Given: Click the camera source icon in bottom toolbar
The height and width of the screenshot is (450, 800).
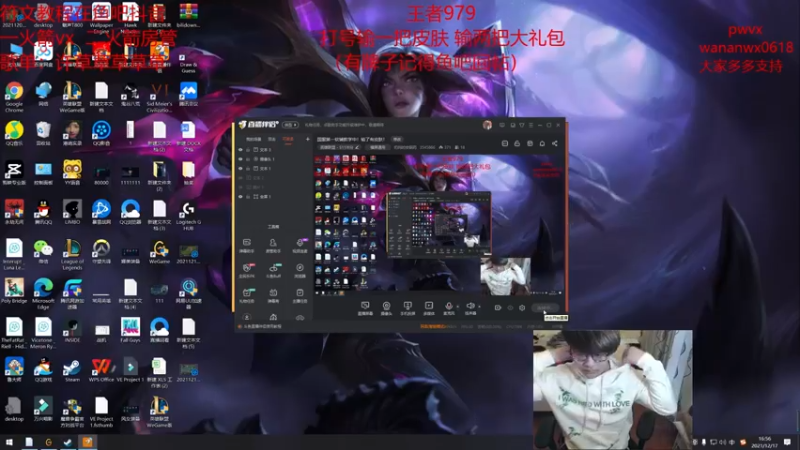Looking at the screenshot, I should pyautogui.click(x=386, y=306).
